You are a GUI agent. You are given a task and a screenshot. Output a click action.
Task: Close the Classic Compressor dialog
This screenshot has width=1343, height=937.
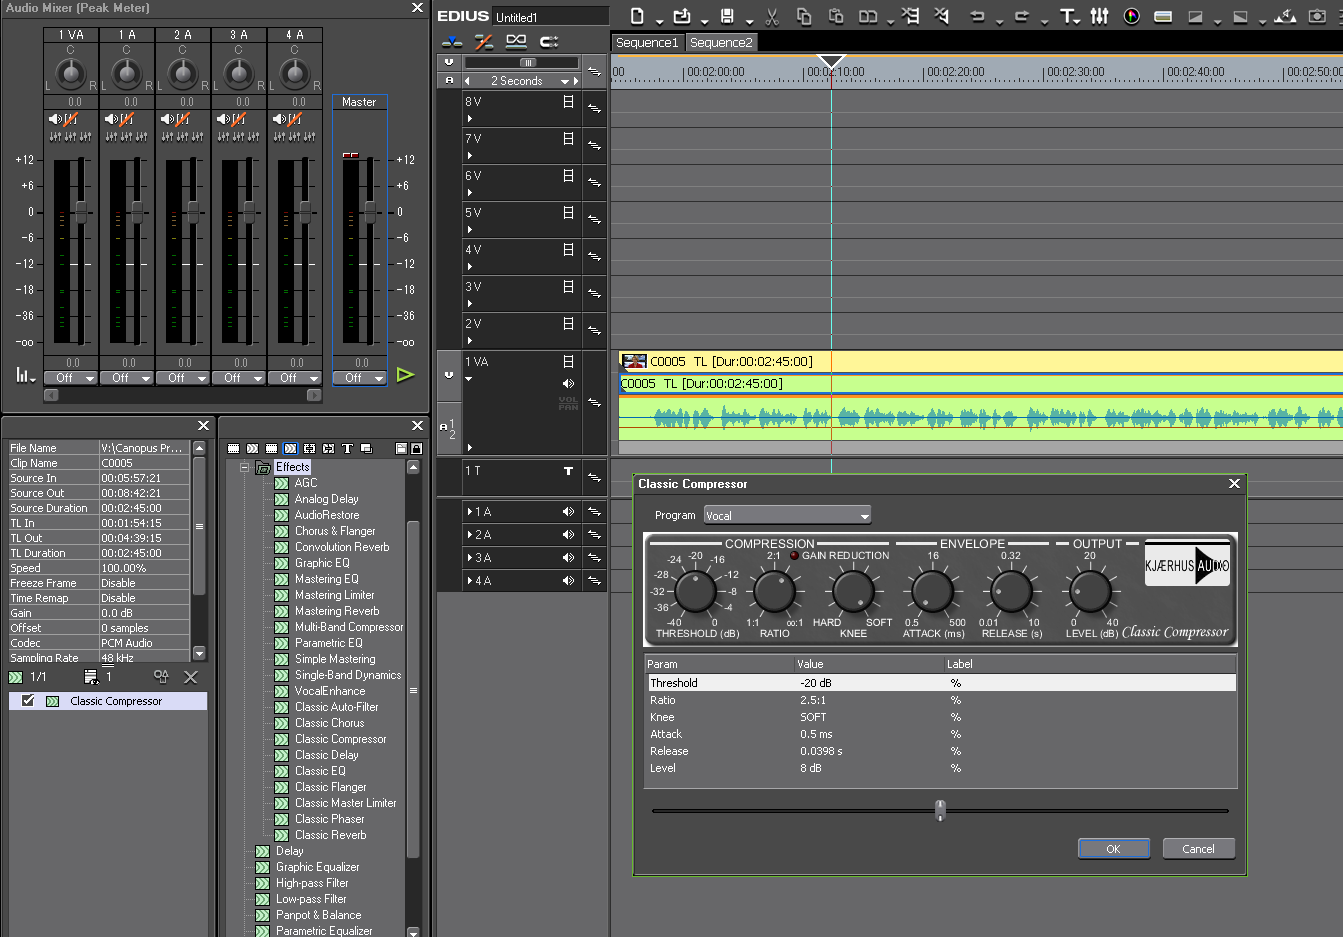(x=1234, y=484)
